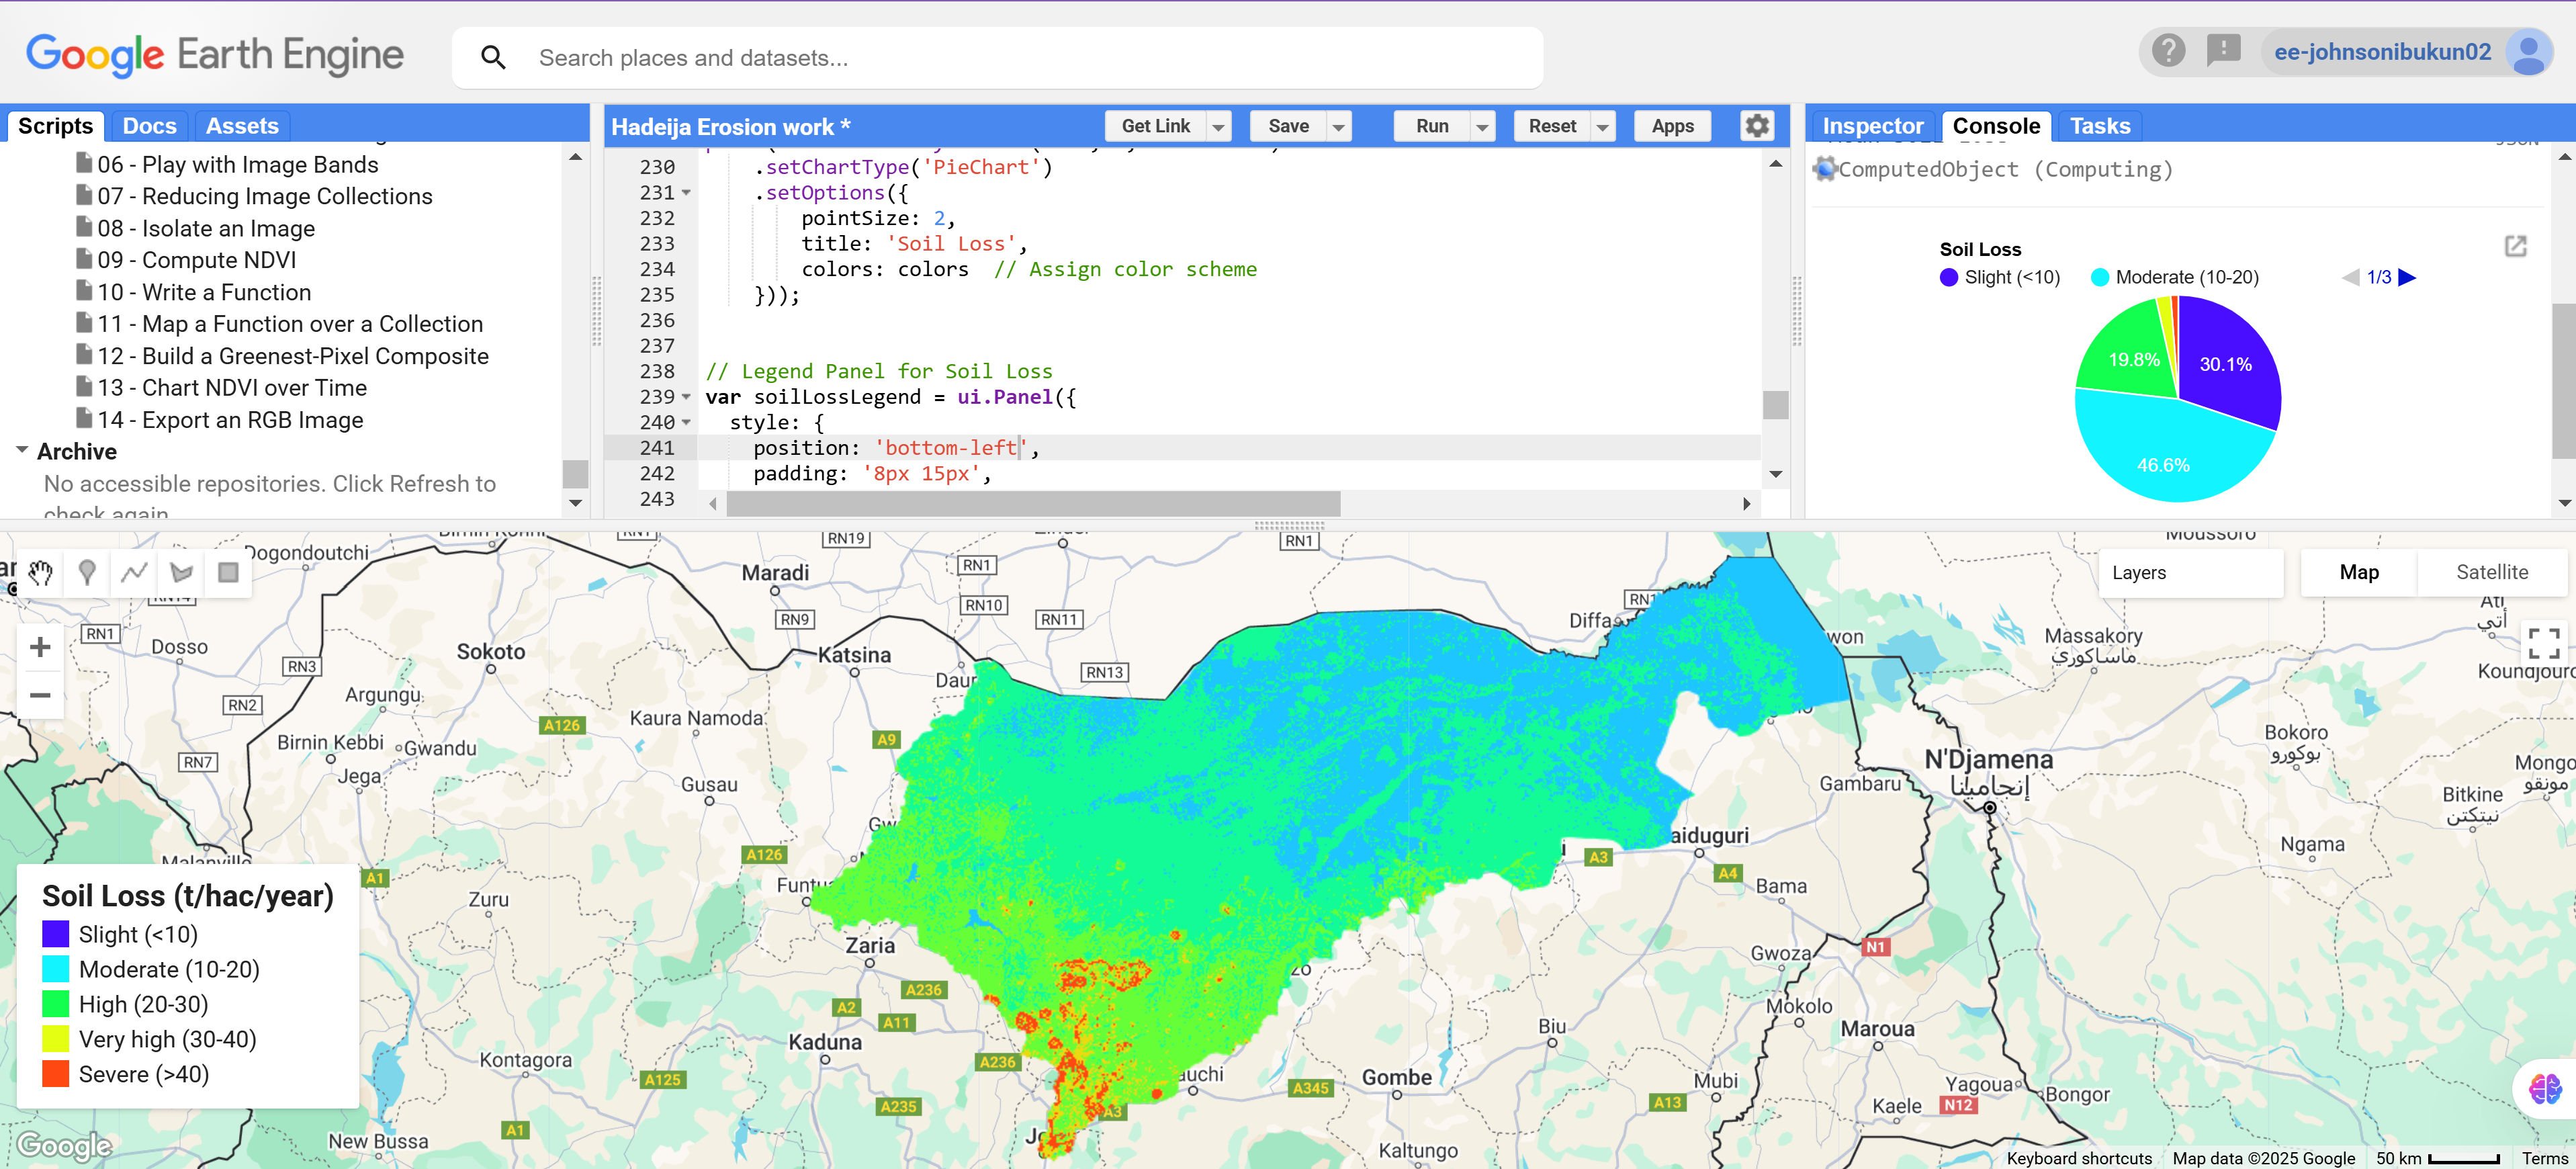Open the Docs tab in left panel

point(148,125)
